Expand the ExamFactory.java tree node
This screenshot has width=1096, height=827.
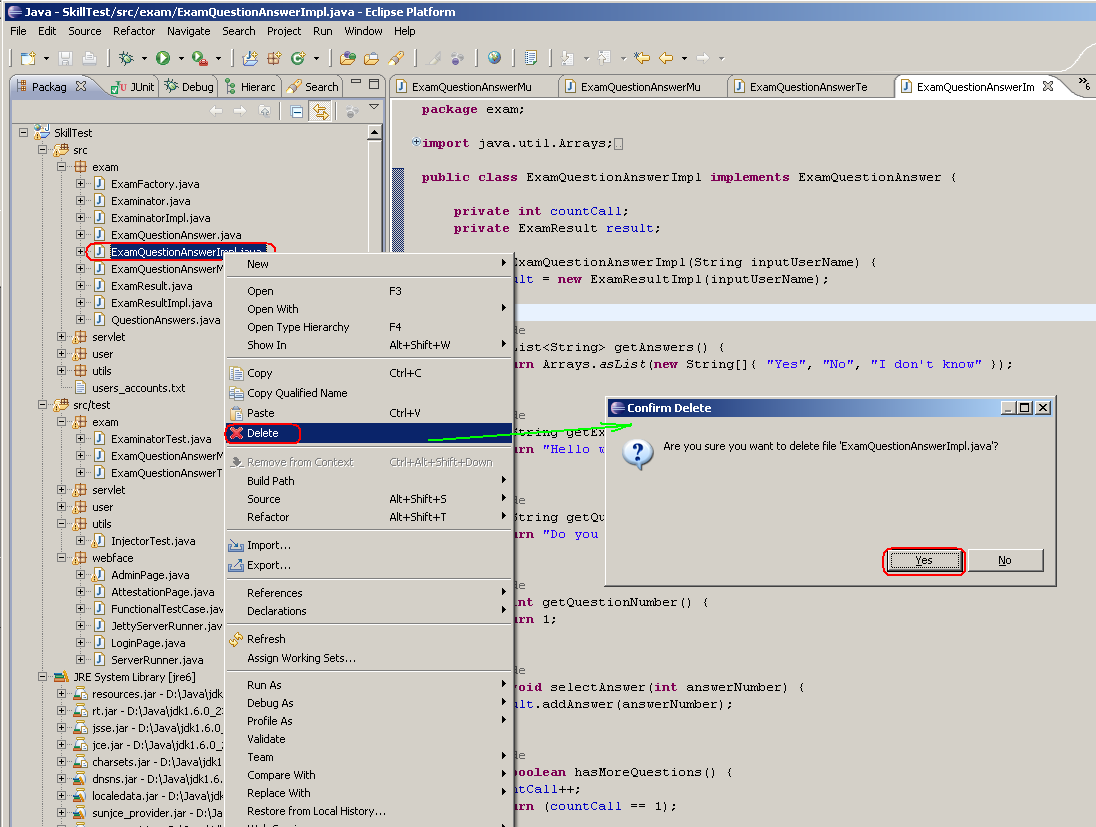tap(80, 183)
